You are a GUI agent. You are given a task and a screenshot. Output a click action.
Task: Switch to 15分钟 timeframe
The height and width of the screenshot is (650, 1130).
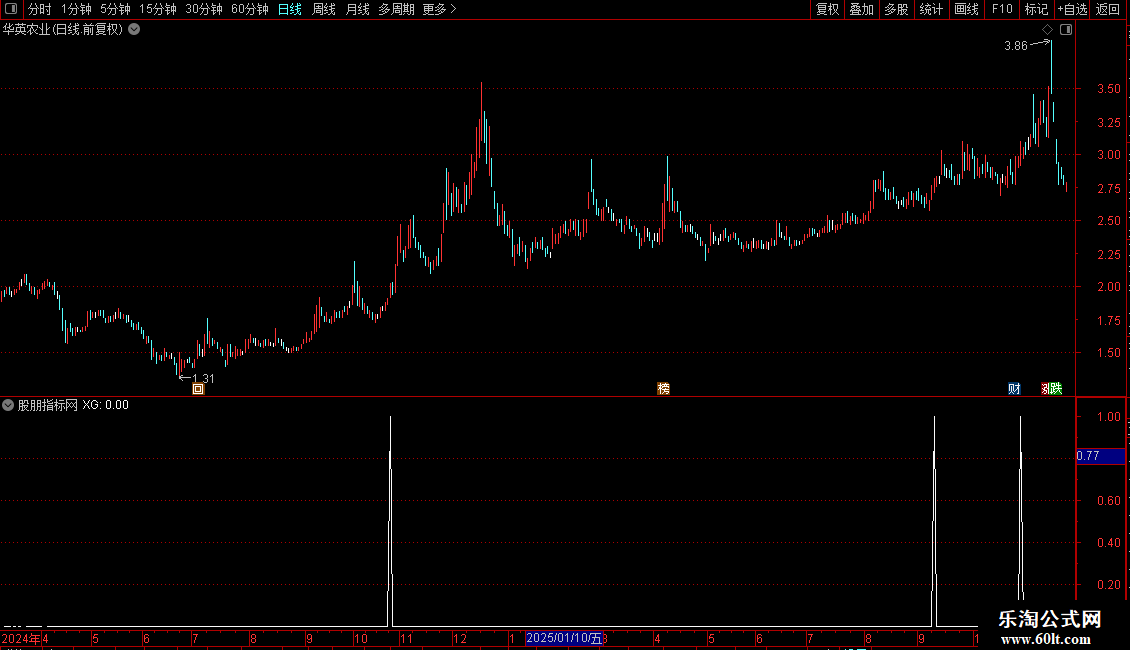pos(157,9)
